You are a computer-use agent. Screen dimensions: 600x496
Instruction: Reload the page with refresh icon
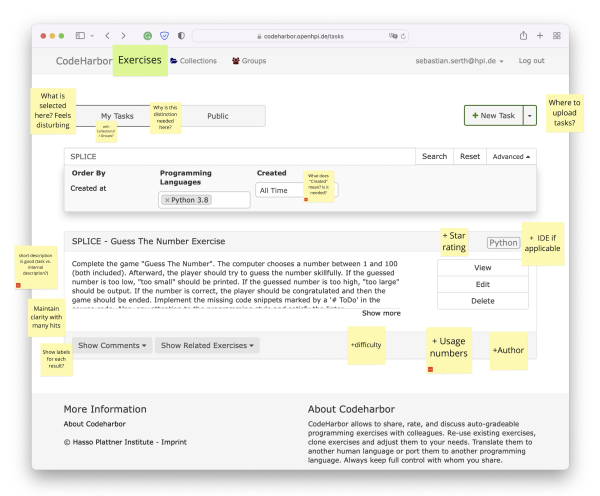click(x=403, y=36)
